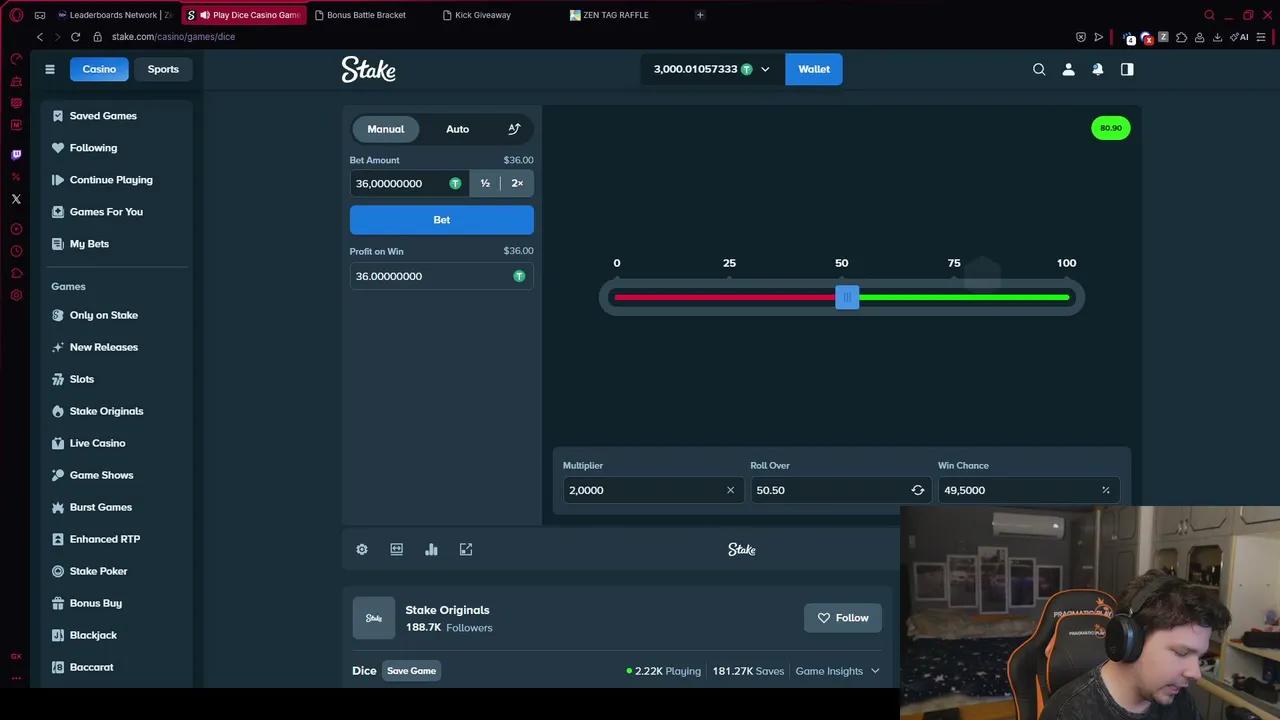Open site search with the magnifier icon
Viewport: 1280px width, 720px height.
coord(1039,69)
